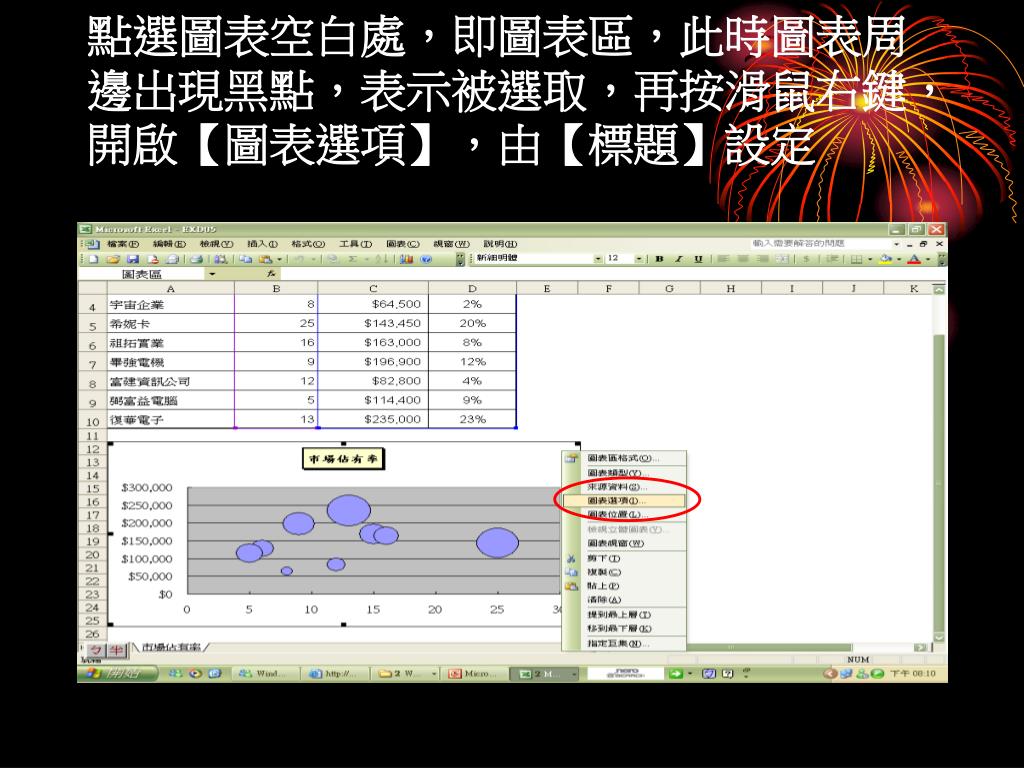
Task: Choose 剪下 Cut in context menu
Action: point(625,558)
